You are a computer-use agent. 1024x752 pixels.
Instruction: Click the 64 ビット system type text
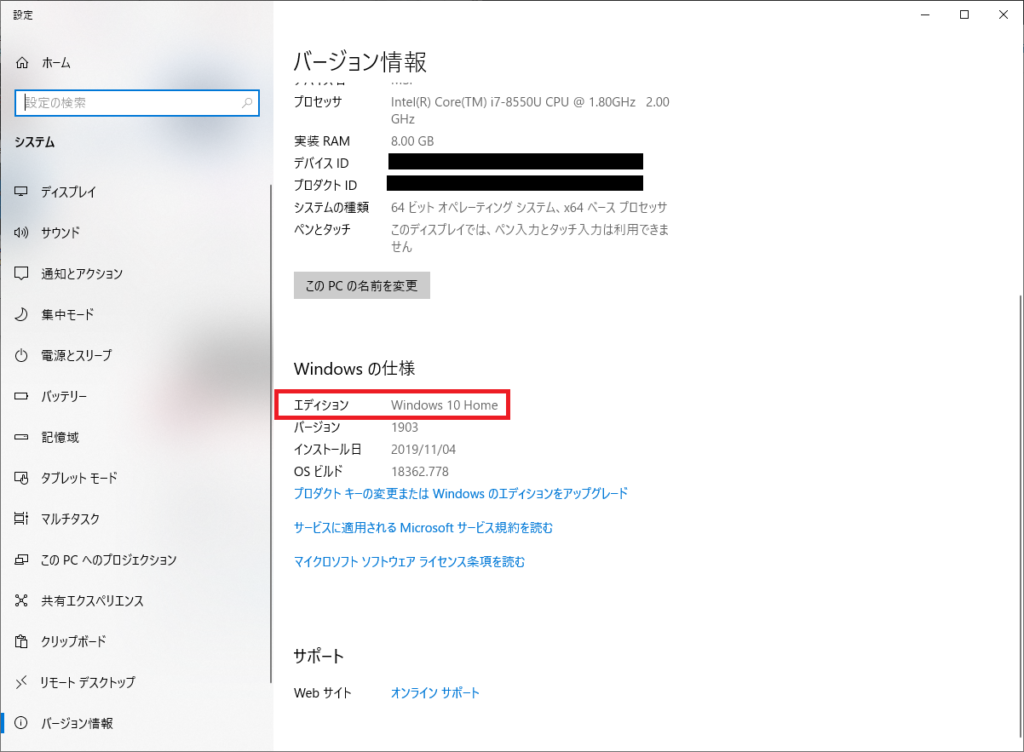(x=529, y=208)
